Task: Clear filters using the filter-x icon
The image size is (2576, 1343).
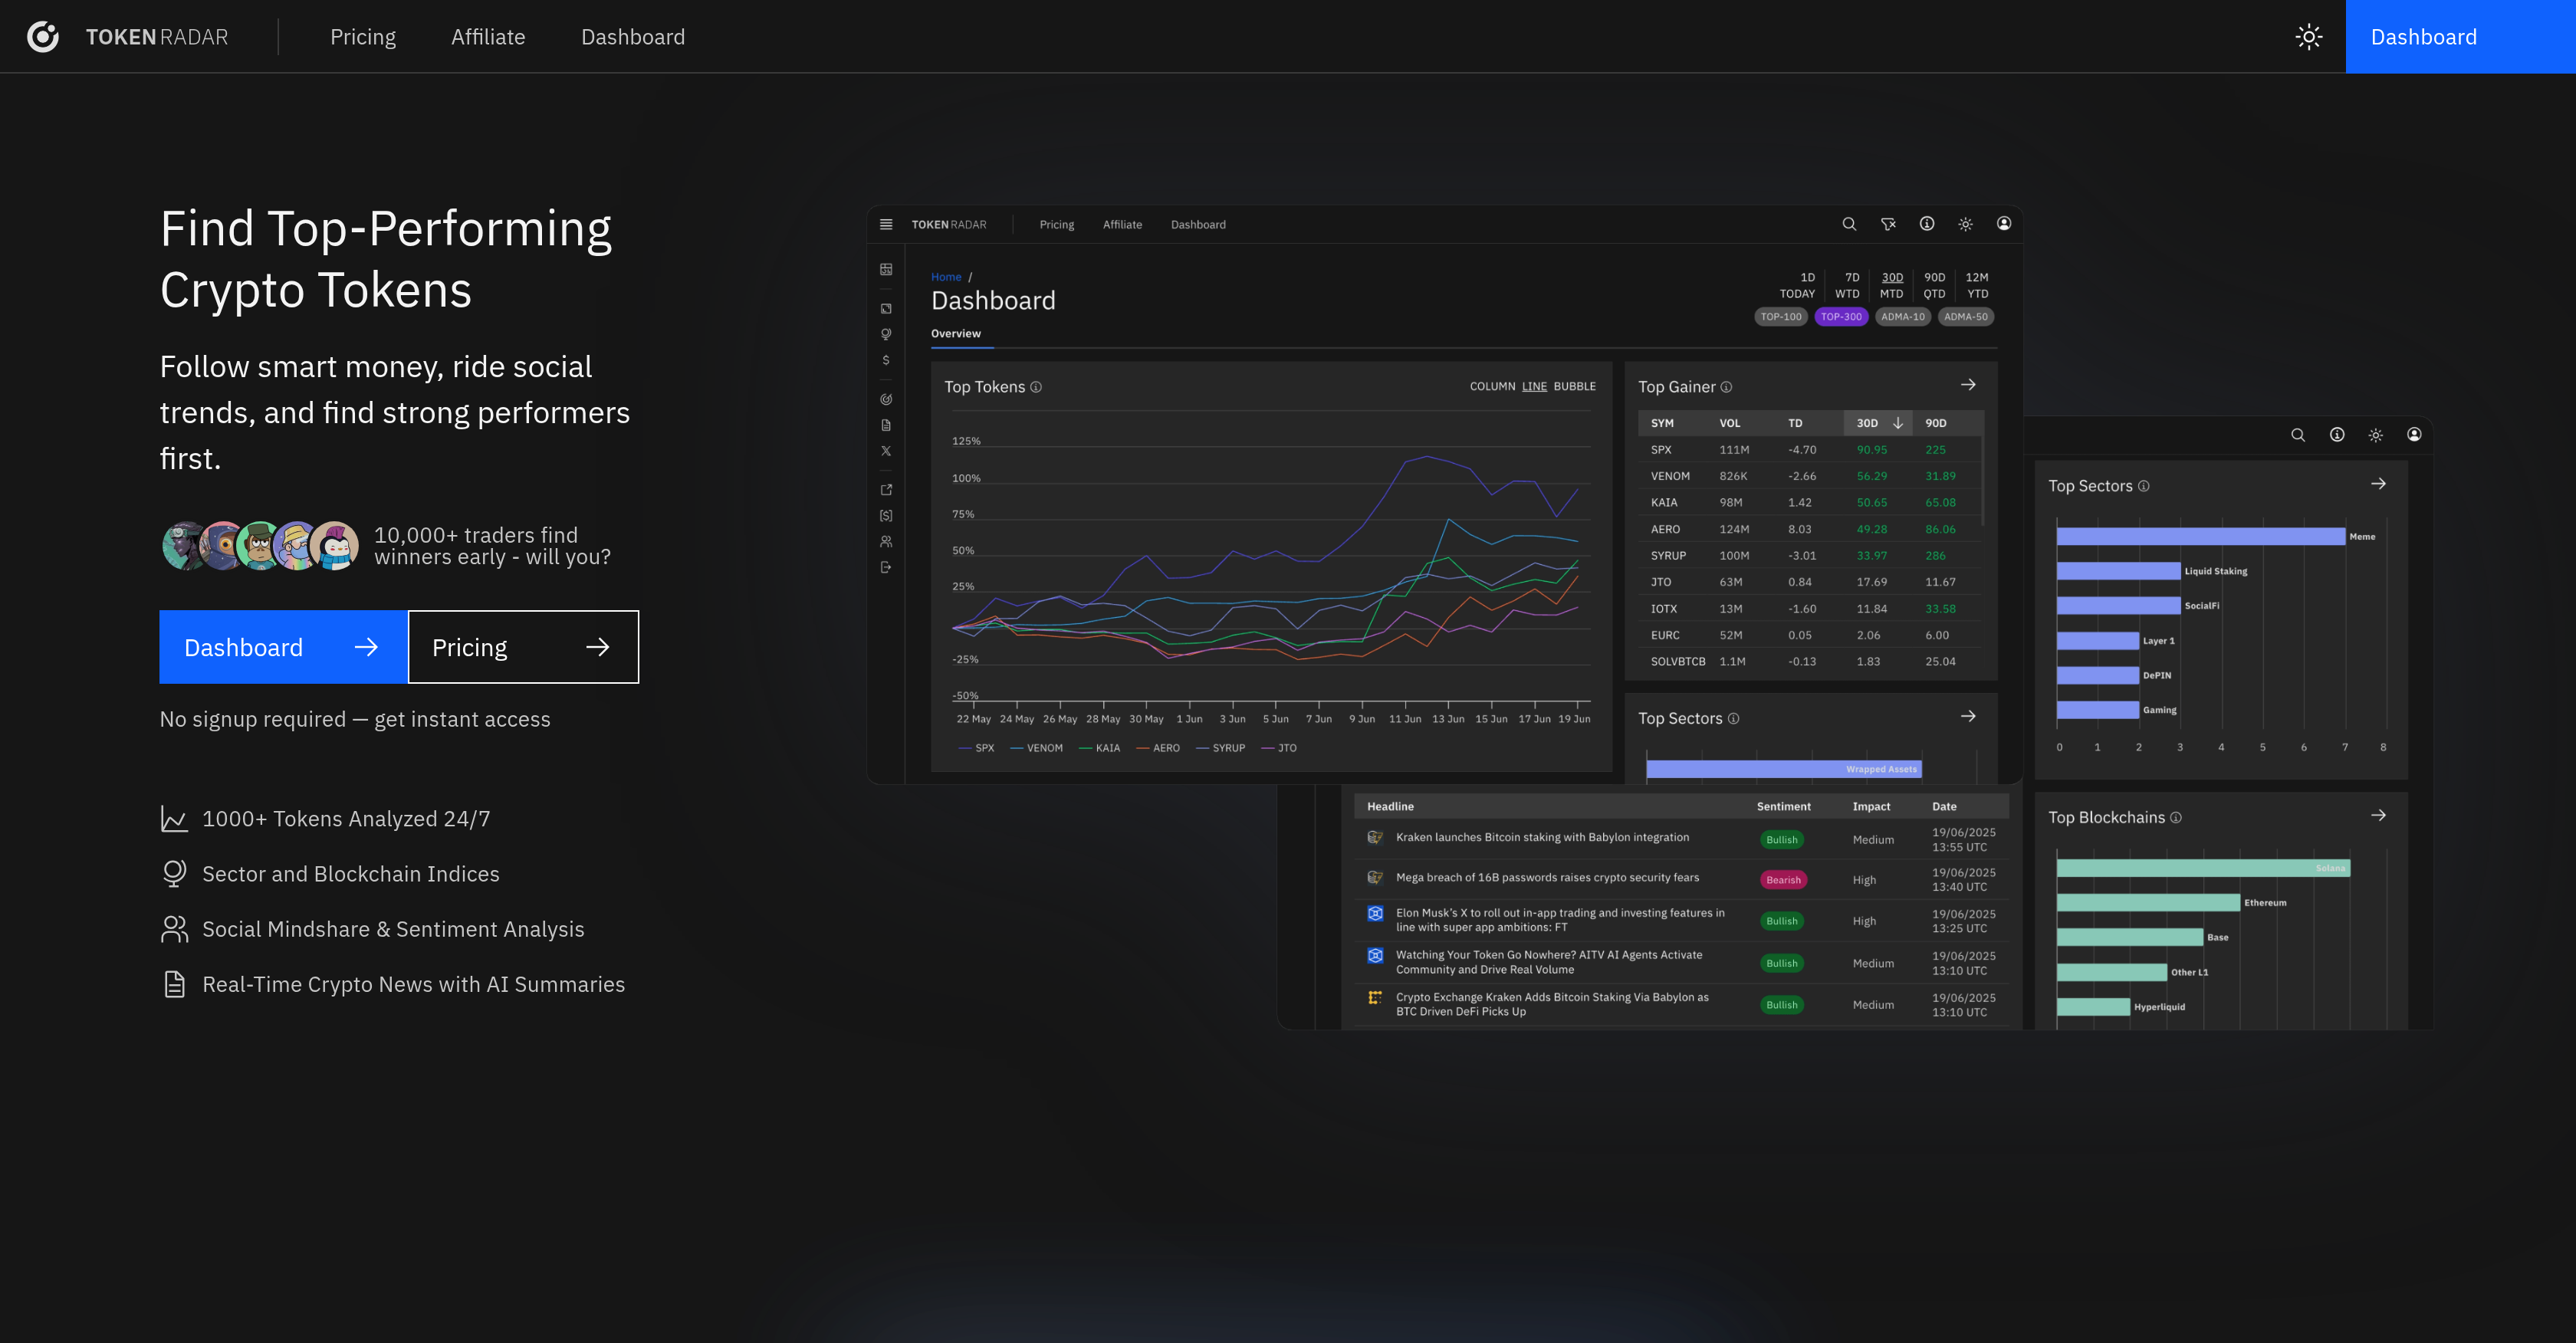Action: 1889,224
